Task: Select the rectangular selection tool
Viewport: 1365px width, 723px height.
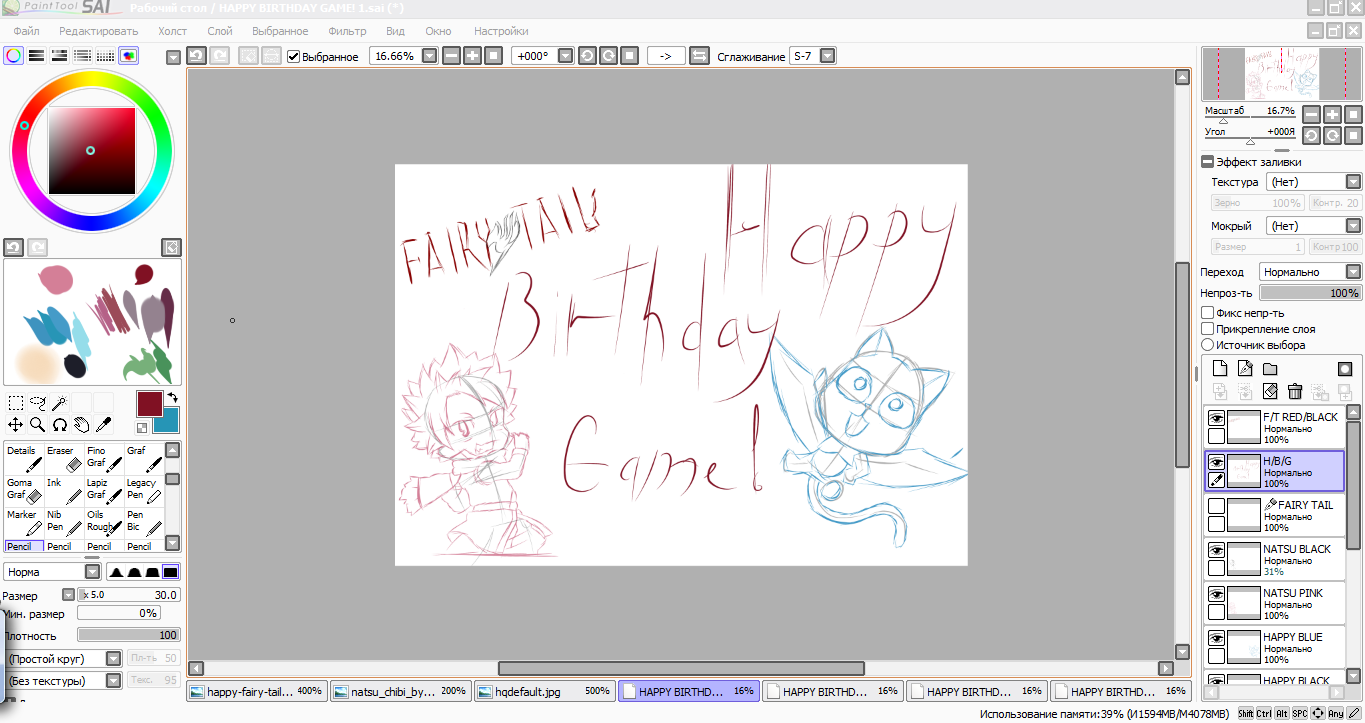Action: (x=16, y=403)
